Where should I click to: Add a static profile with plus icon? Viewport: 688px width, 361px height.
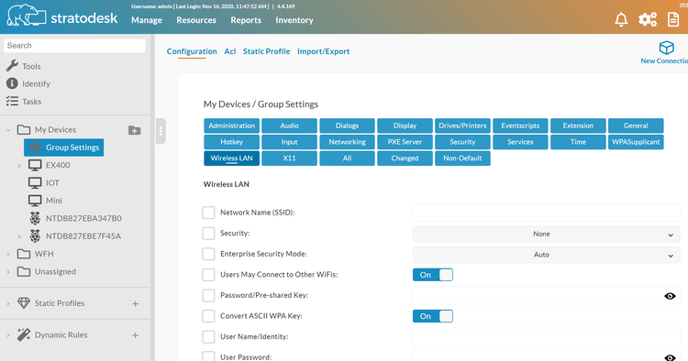(135, 304)
